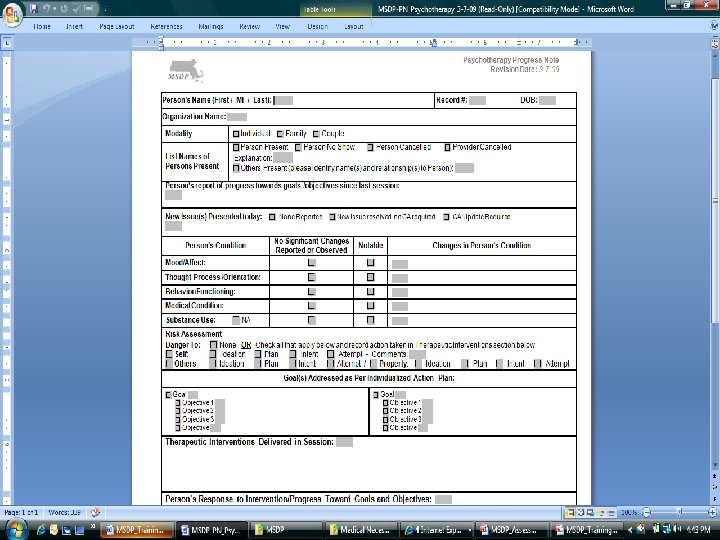Click the Therapeutic Interventions Delivered field
Screen dimensions: 720x540
click(x=344, y=442)
